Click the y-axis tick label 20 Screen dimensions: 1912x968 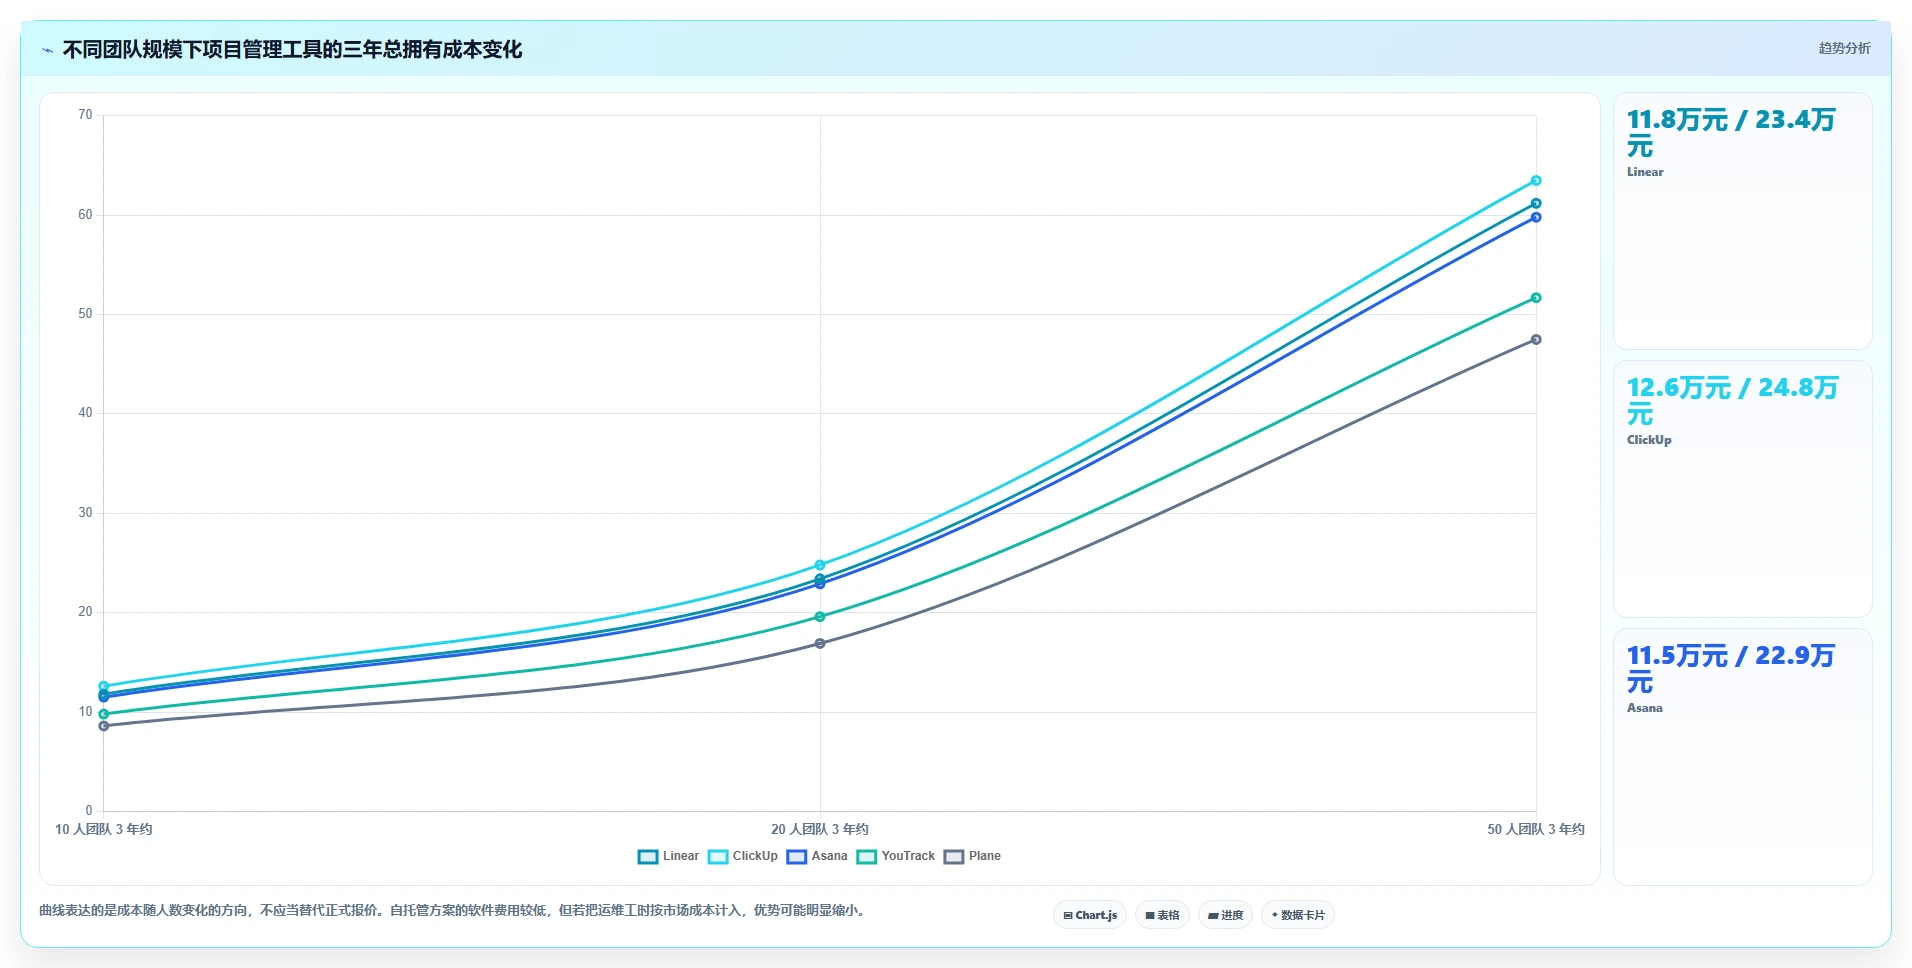tap(85, 612)
